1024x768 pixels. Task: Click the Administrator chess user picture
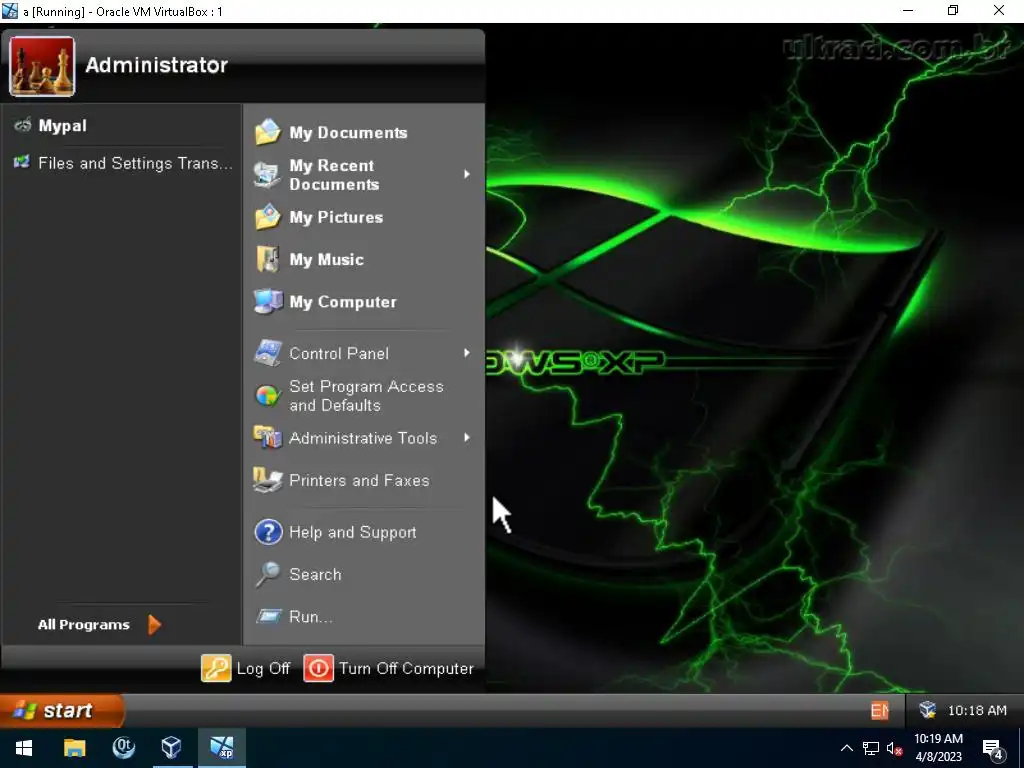point(42,66)
